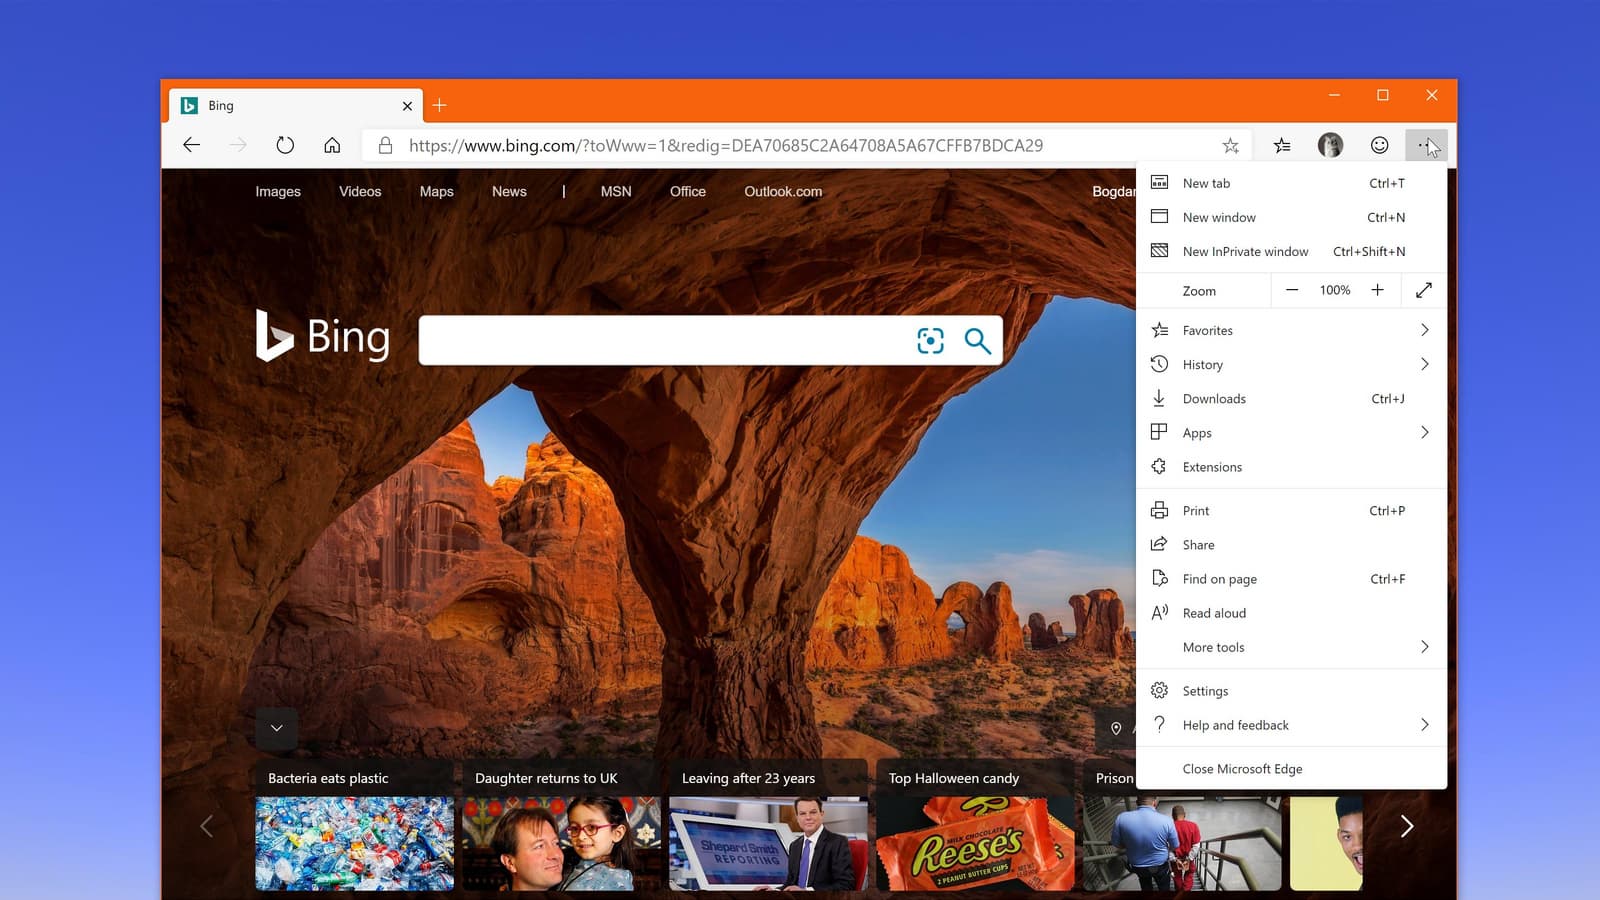Open a new tab with plus button
Image resolution: width=1600 pixels, height=900 pixels.
[439, 105]
